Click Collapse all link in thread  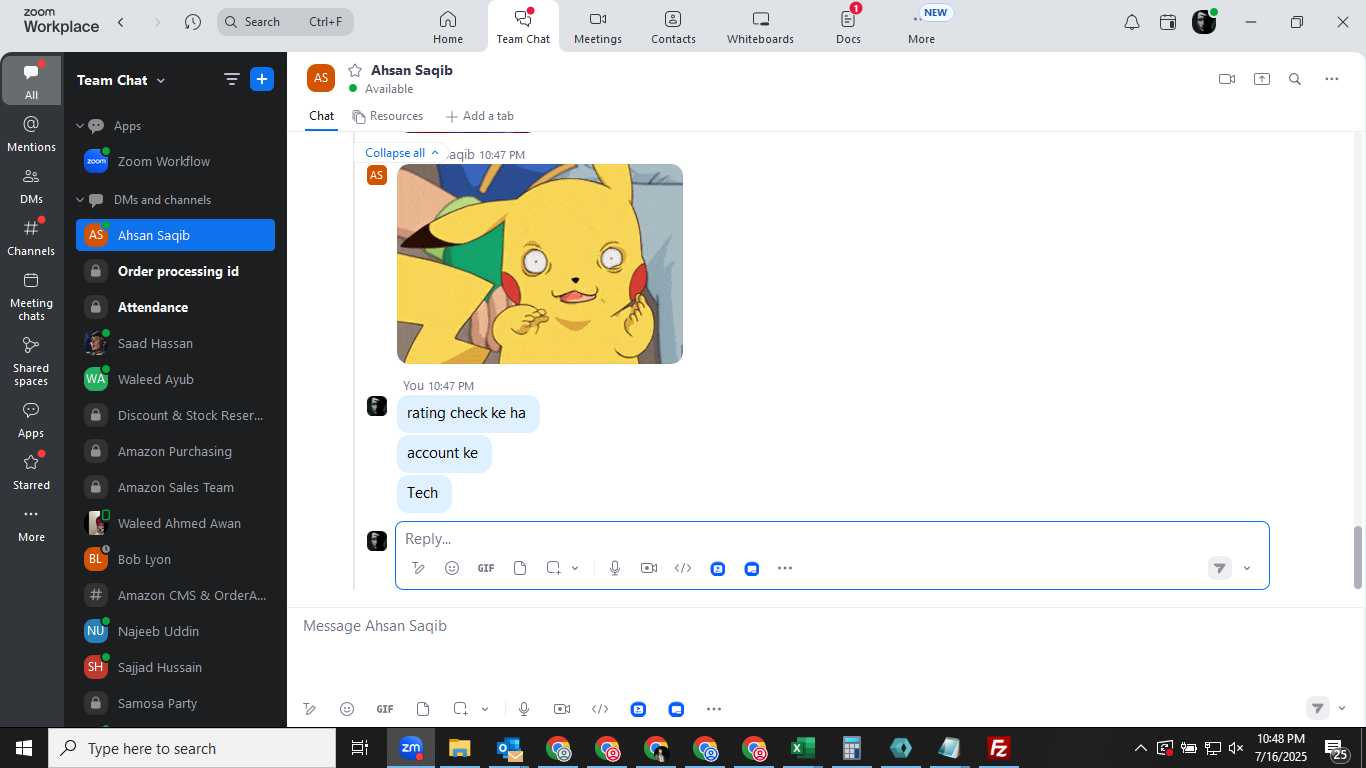tap(402, 153)
